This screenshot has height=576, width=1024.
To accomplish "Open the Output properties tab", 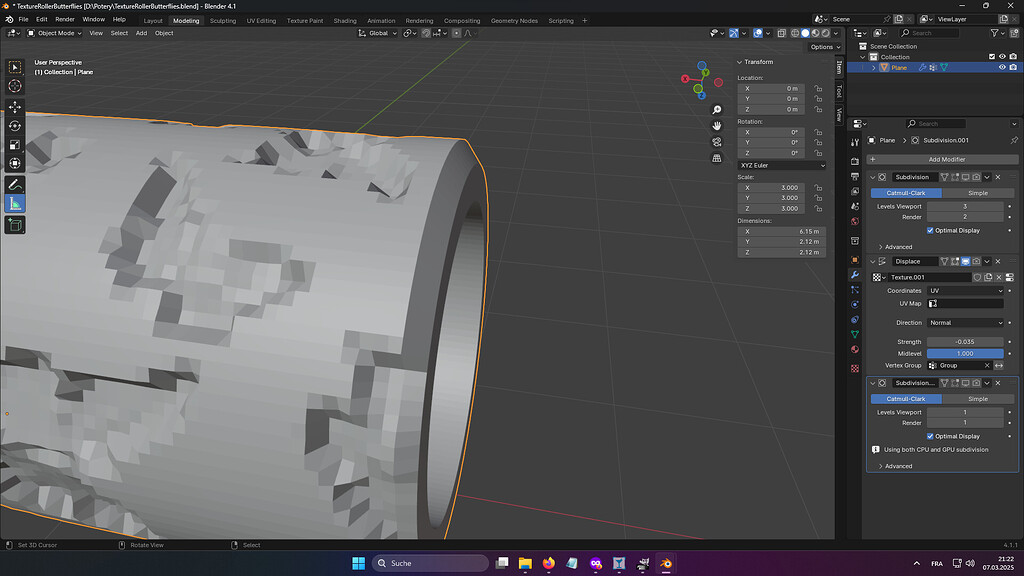I will [x=855, y=176].
